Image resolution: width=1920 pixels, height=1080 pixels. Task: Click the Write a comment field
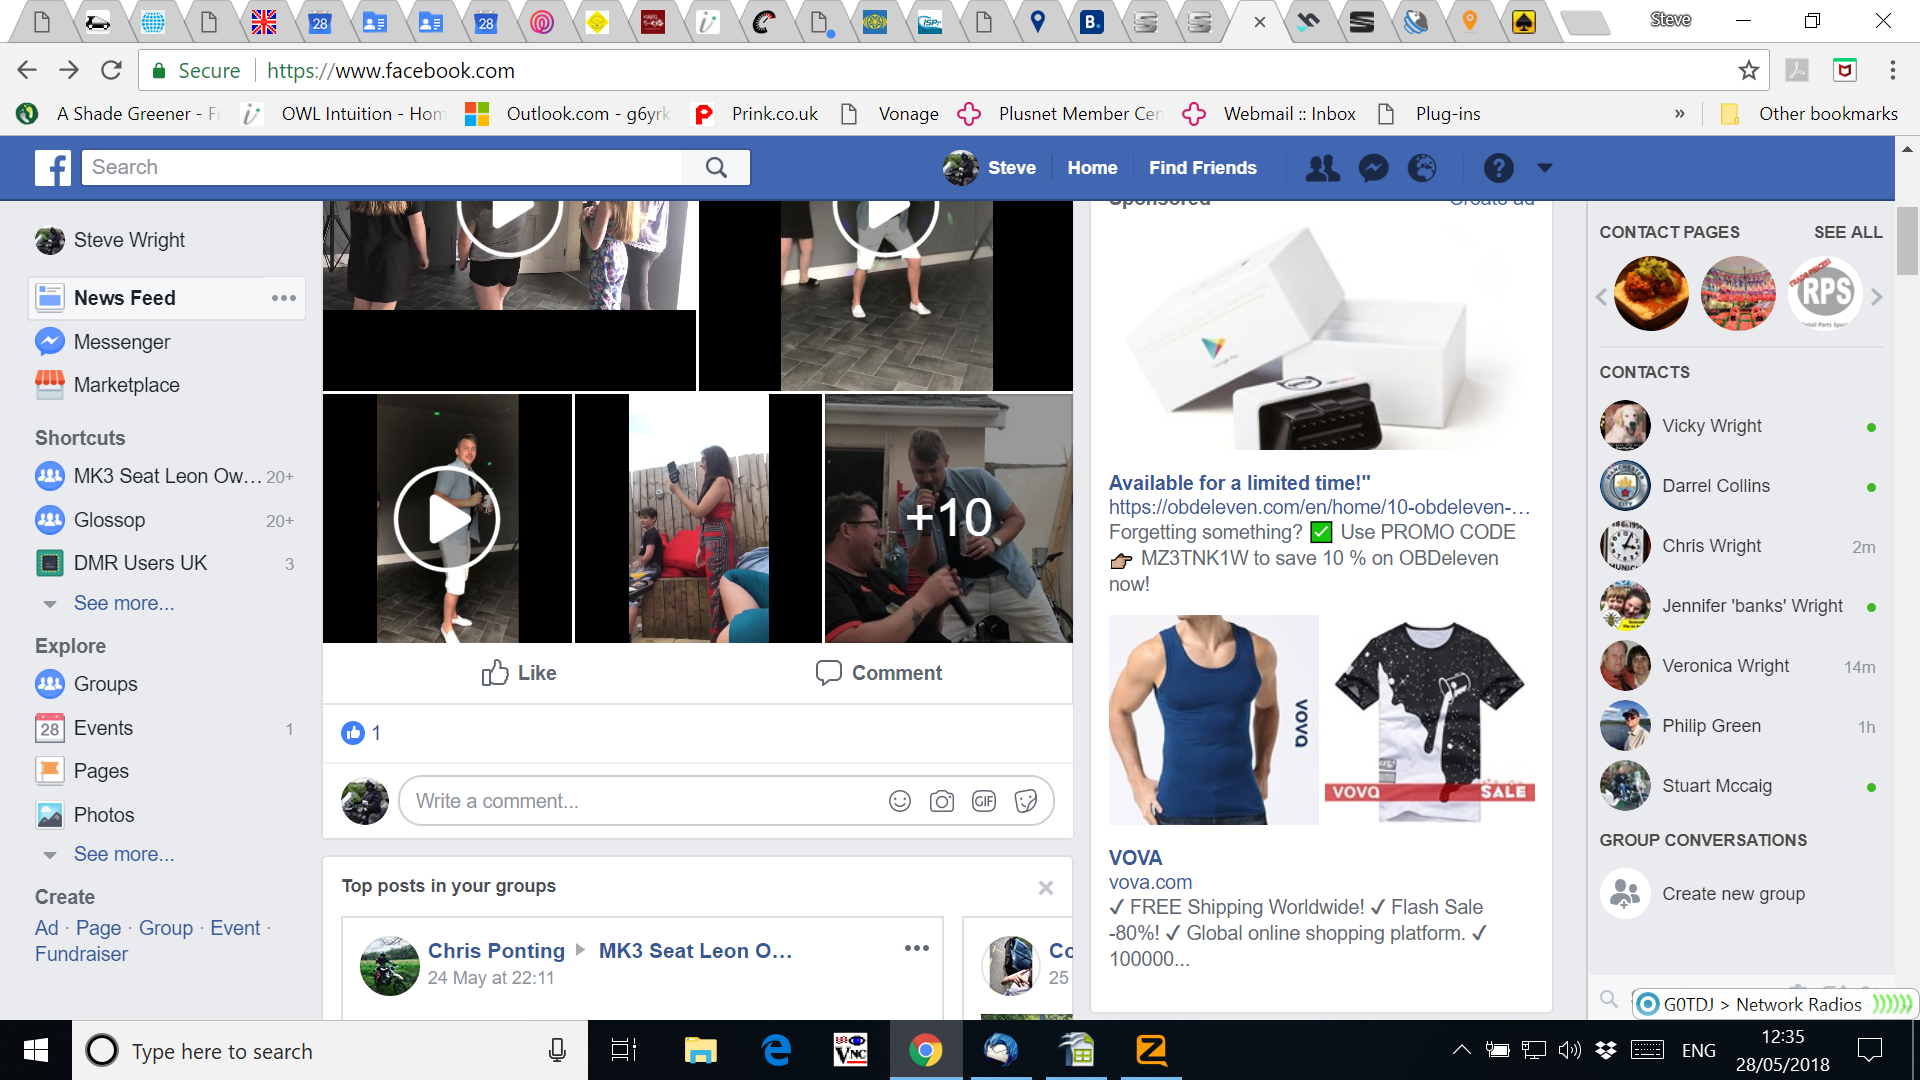point(640,801)
